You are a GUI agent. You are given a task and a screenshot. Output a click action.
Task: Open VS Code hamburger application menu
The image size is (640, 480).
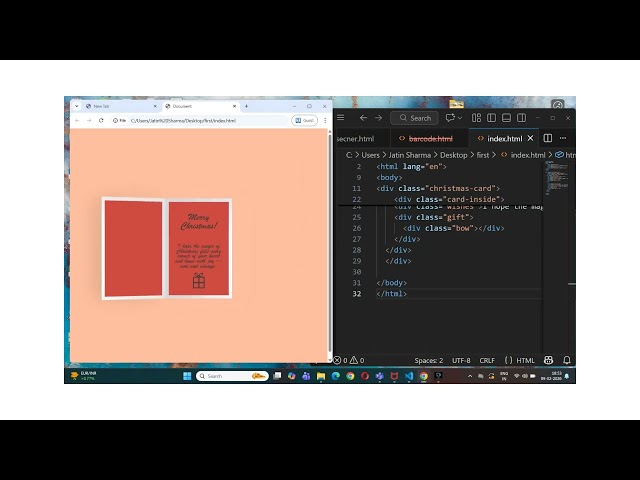point(341,118)
